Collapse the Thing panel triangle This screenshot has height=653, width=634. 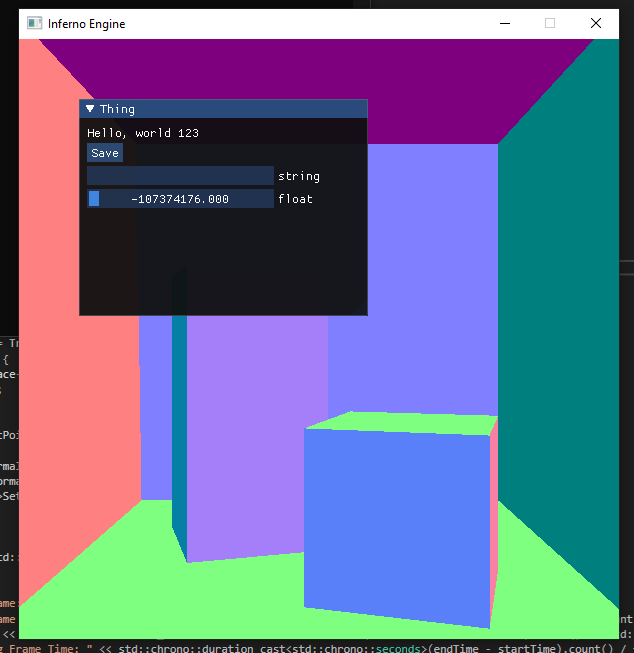pyautogui.click(x=90, y=109)
